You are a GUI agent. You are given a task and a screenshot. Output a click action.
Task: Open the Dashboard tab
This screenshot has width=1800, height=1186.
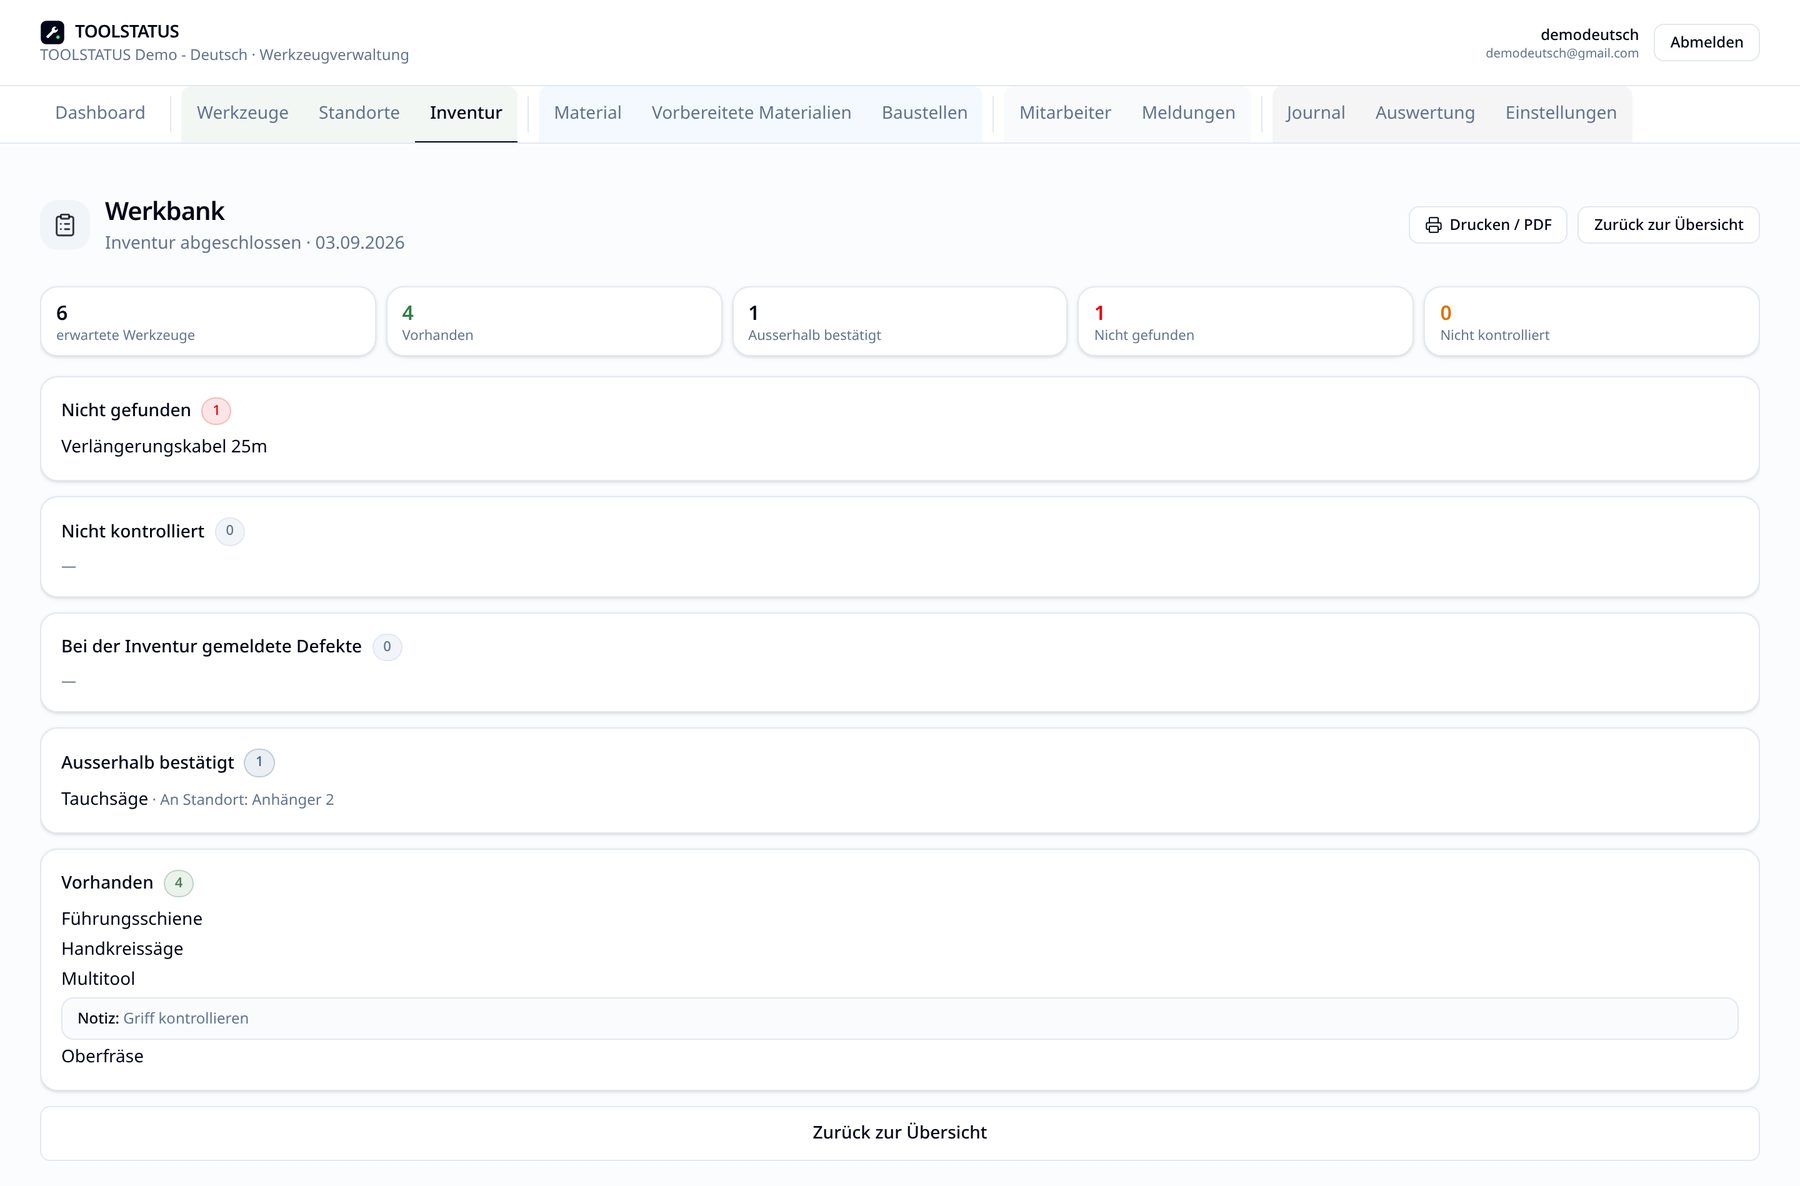click(x=100, y=113)
